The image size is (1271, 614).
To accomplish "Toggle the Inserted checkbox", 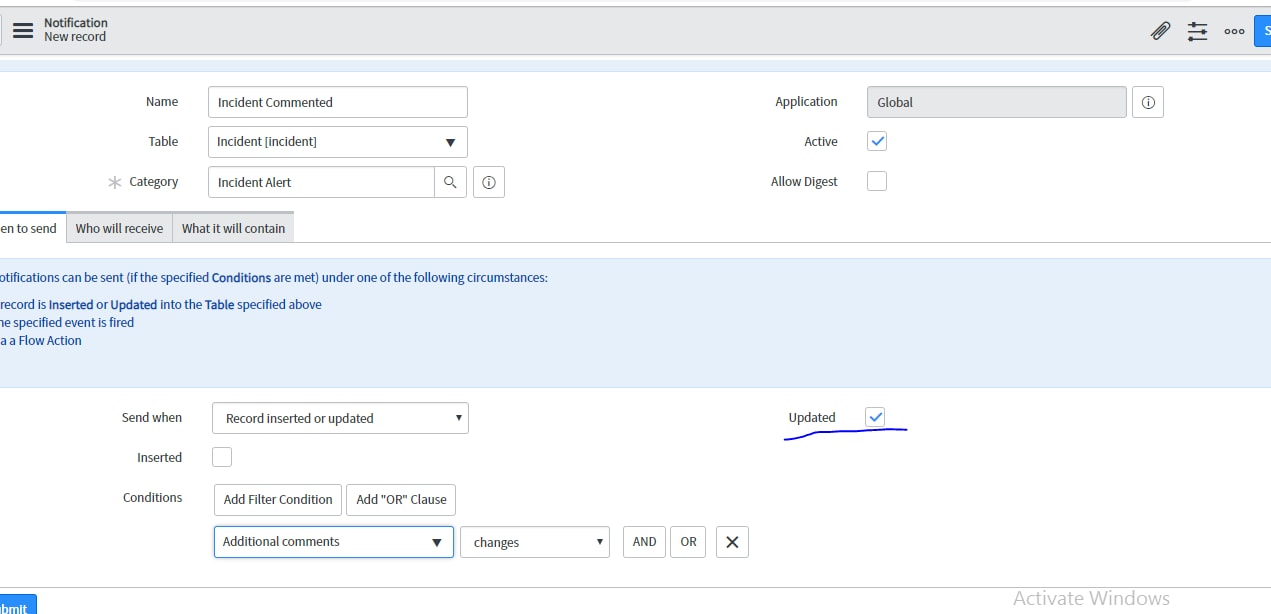I will [x=221, y=456].
